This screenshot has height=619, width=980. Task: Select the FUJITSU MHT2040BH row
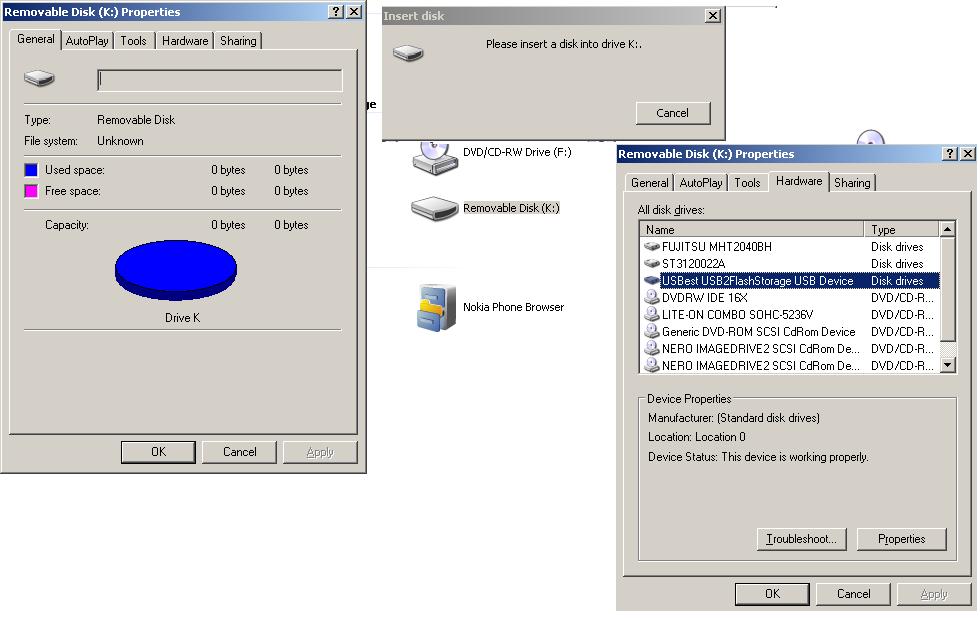(790, 247)
